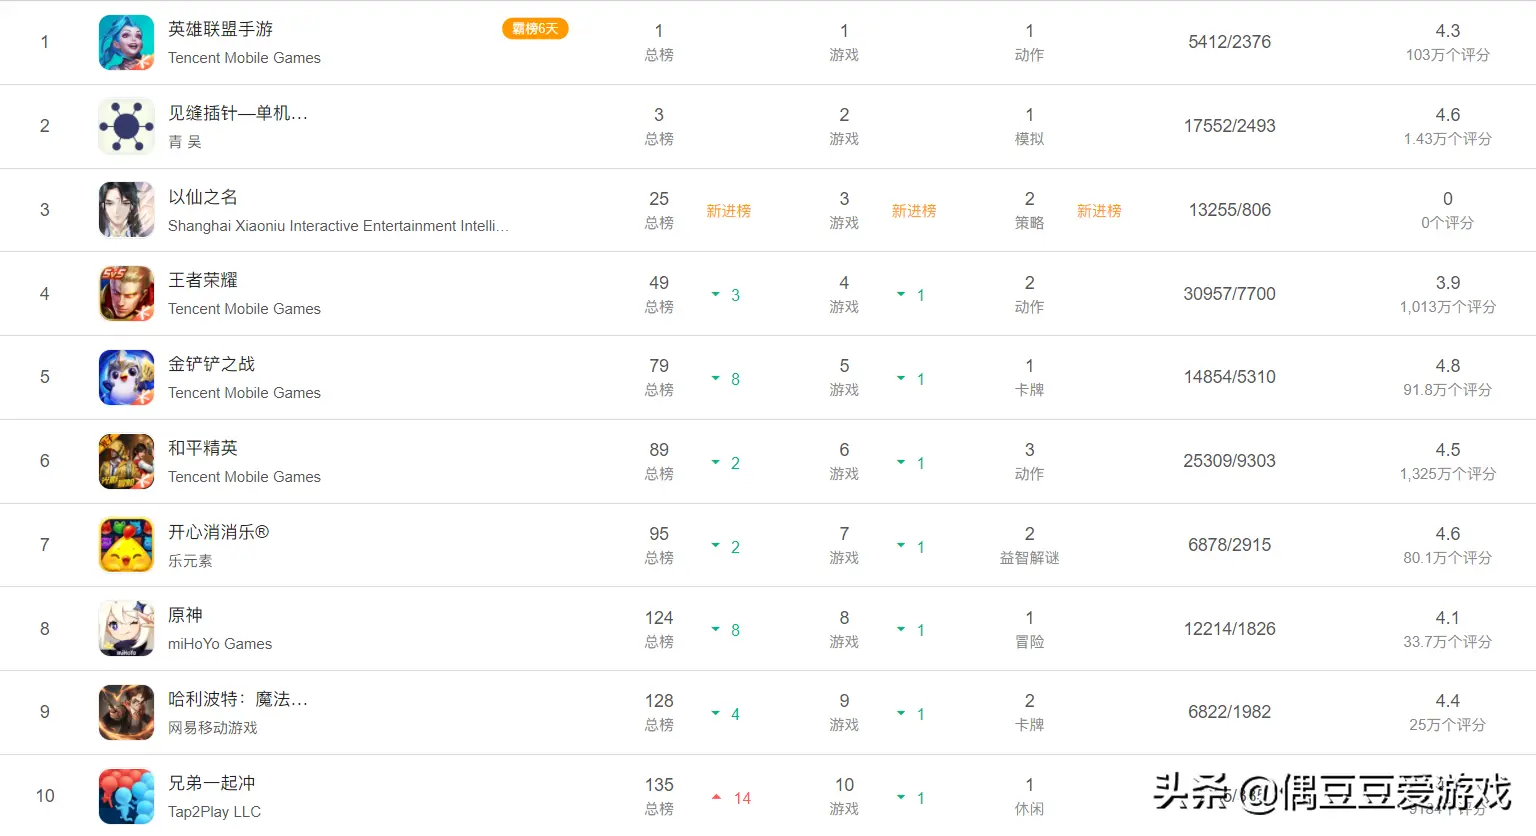Screen dimensions: 1536x836
Task: Click the 王者荣耀 title link
Action: (x=203, y=280)
